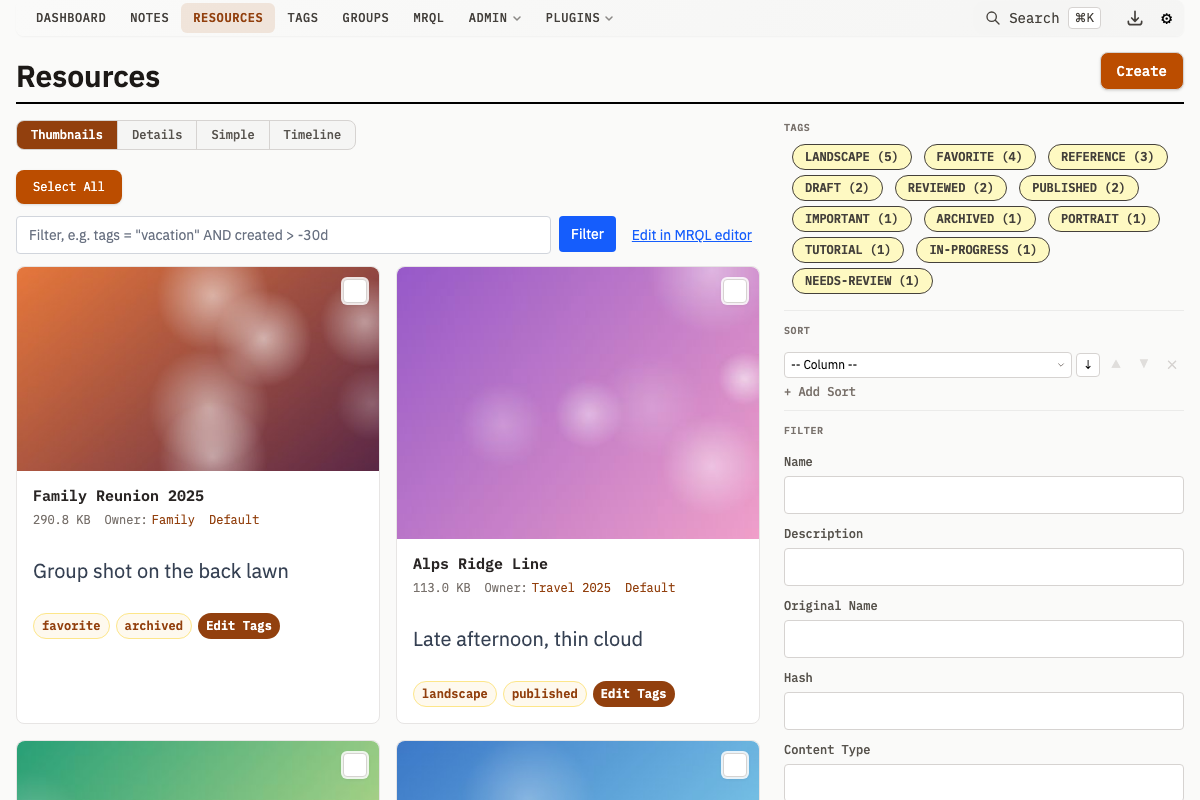Image resolution: width=1200 pixels, height=800 pixels.
Task: Open the Tags page in navigation
Action: pyautogui.click(x=303, y=18)
